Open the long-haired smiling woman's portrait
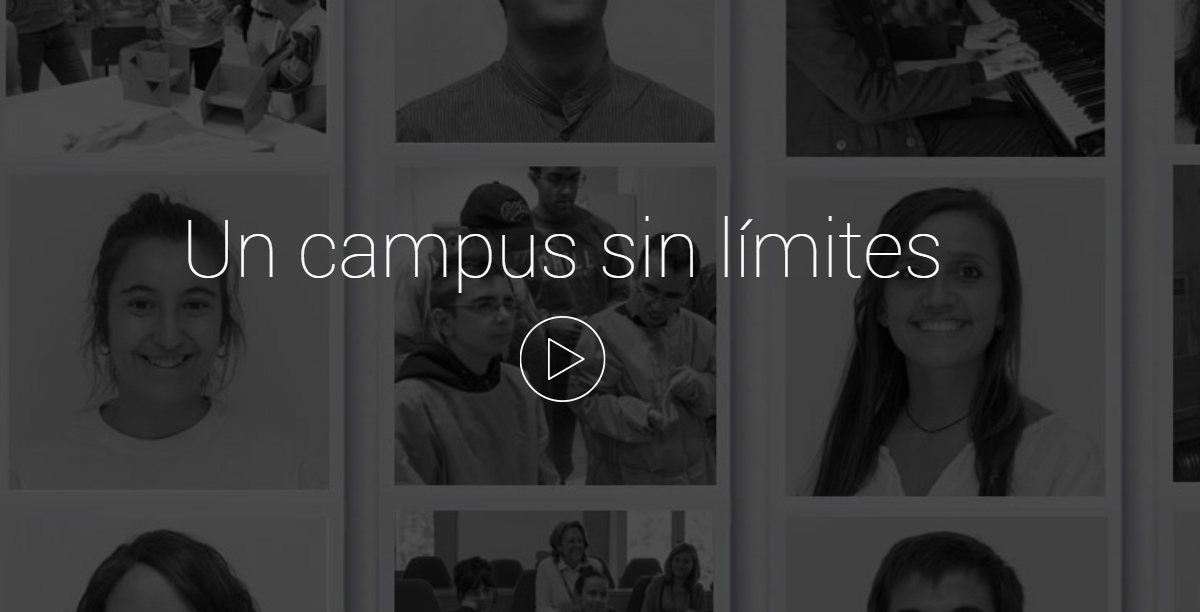Screen dimensions: 1200x612 tap(945, 337)
